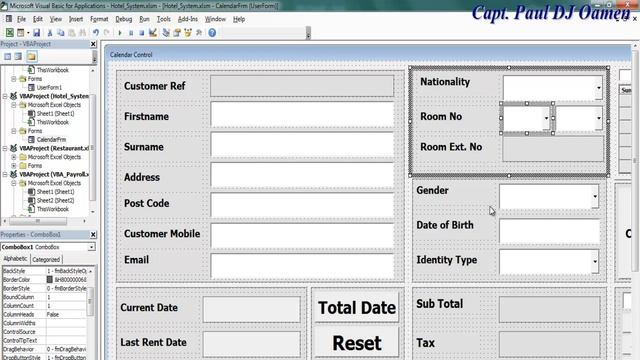The image size is (640, 360).
Task: Open the selected Room No combo box dropdown
Action: (x=546, y=118)
